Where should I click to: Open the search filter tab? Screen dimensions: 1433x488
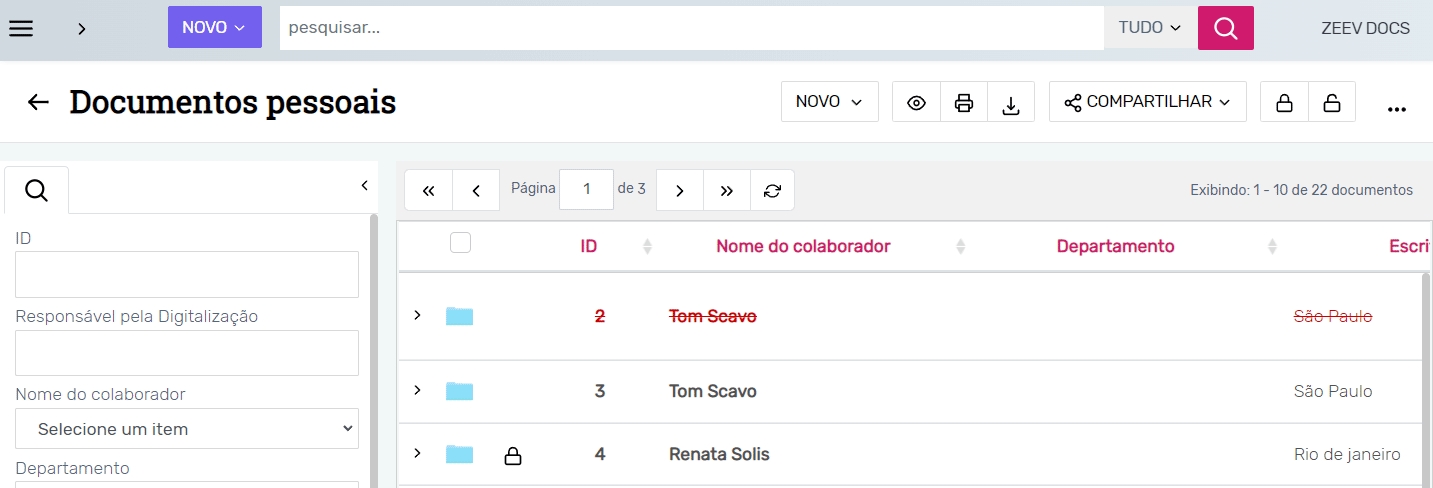click(x=37, y=190)
